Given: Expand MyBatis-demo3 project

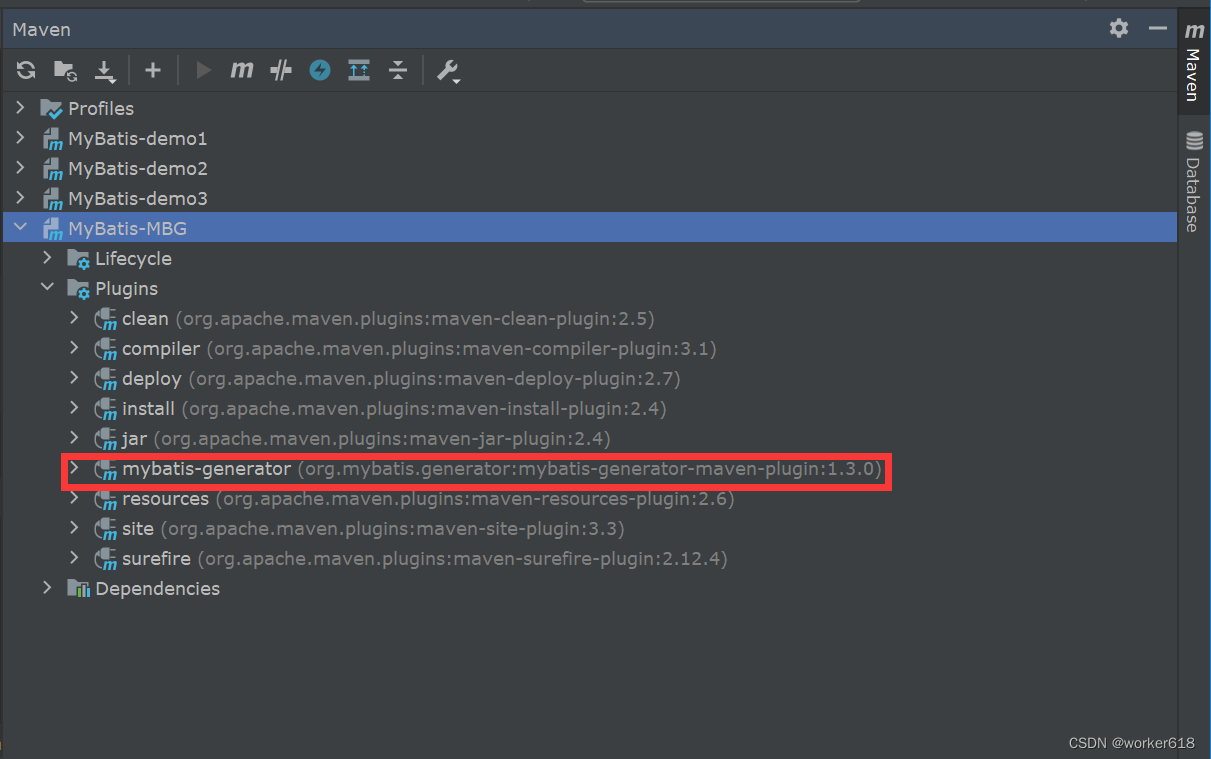Looking at the screenshot, I should coord(20,198).
